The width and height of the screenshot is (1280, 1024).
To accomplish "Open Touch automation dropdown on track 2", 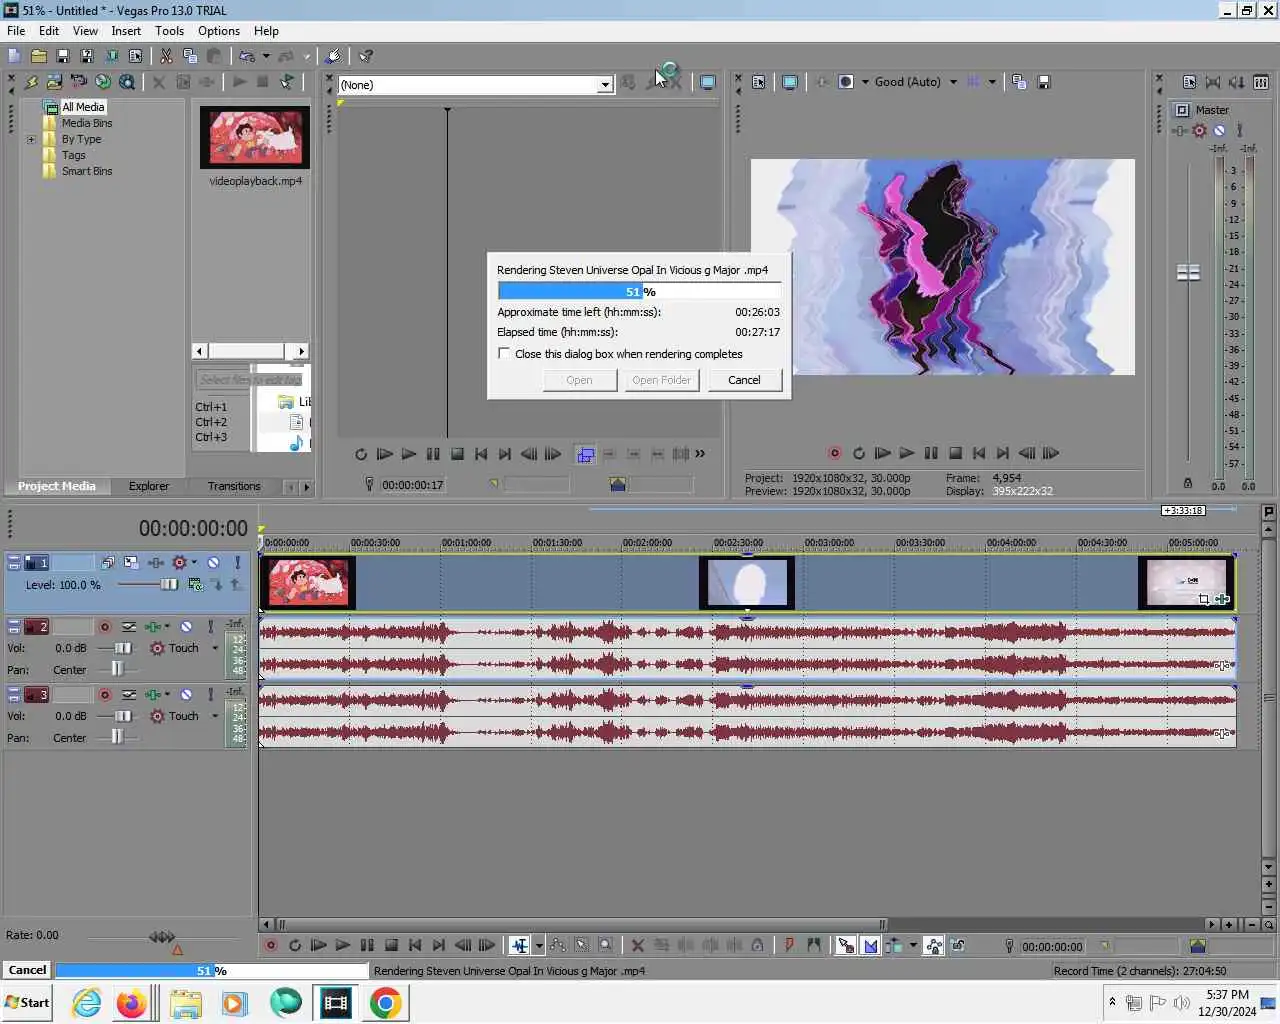I will click(x=215, y=648).
